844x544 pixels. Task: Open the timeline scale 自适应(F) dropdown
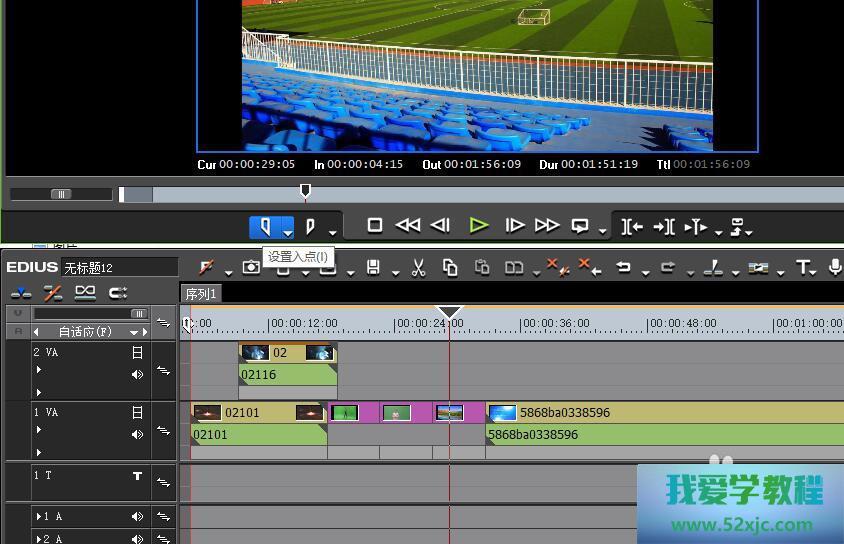click(133, 332)
